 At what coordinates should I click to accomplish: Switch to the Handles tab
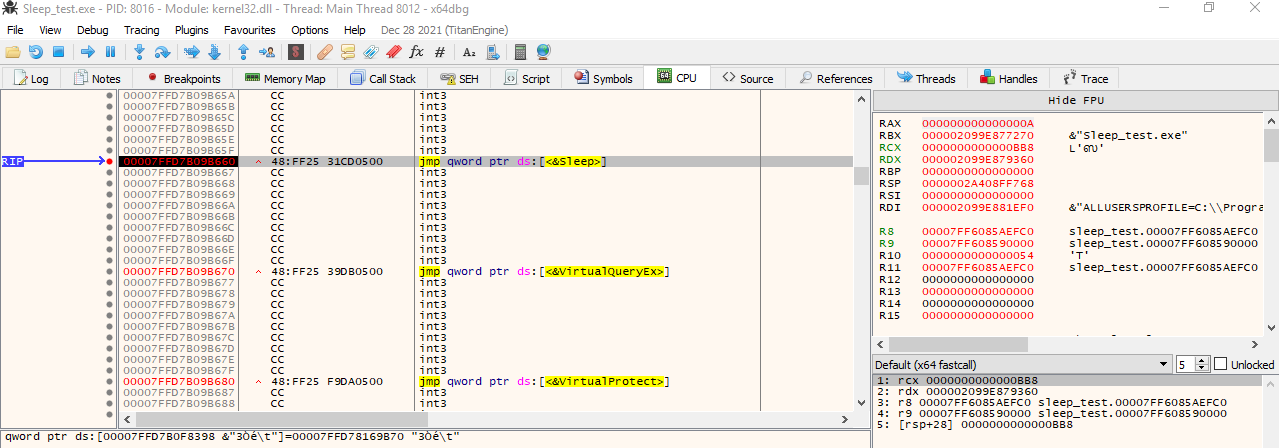point(1010,78)
